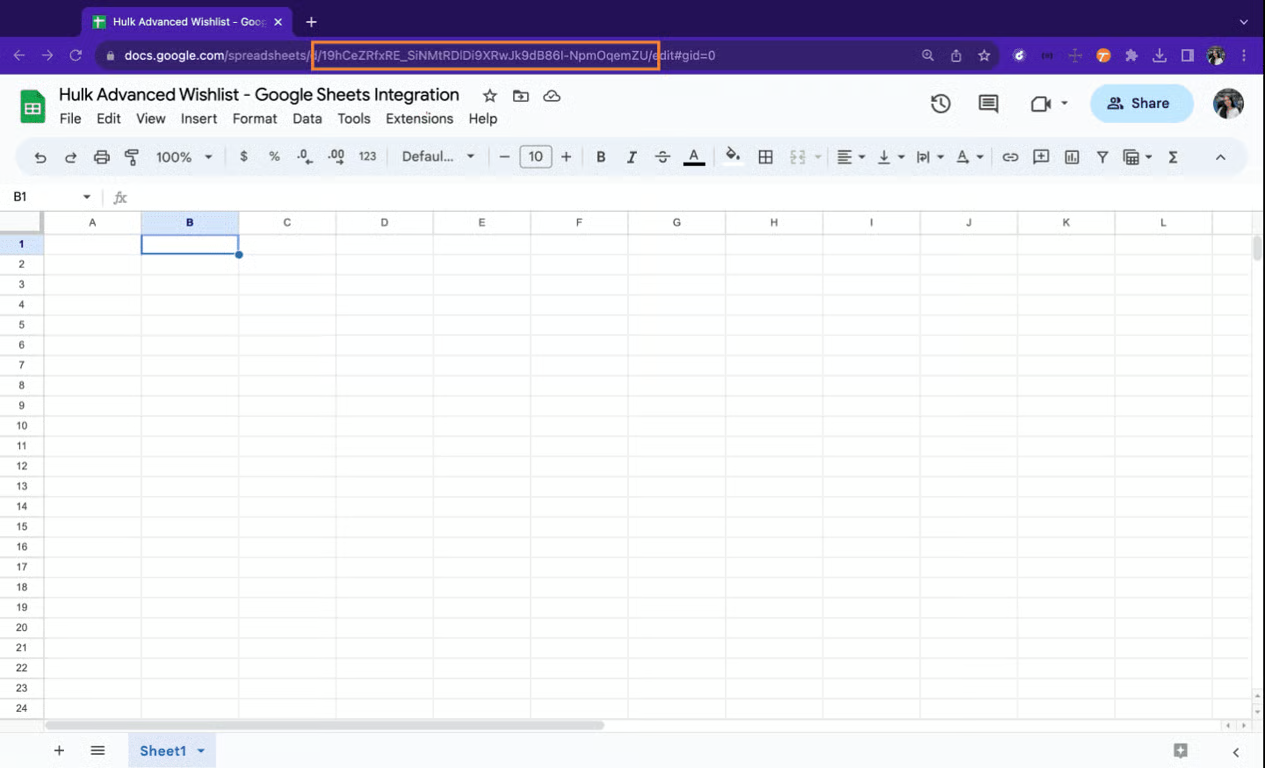Increase decimal places icon
Image resolution: width=1265 pixels, height=768 pixels.
click(336, 157)
